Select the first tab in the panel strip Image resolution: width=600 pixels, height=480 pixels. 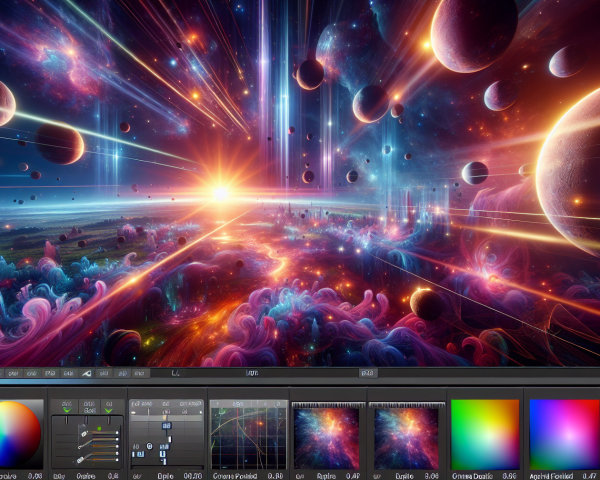tap(14, 373)
